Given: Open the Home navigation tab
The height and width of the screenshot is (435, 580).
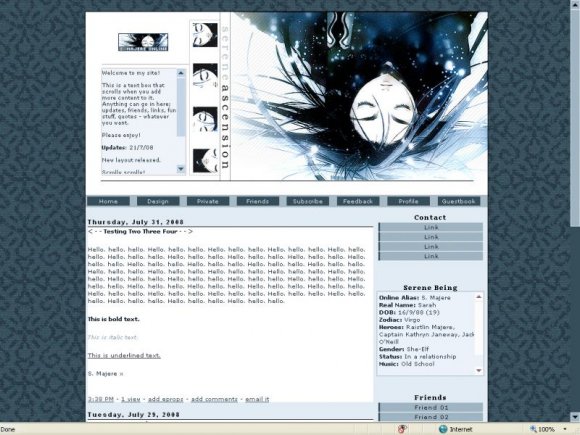Looking at the screenshot, I should click(108, 201).
